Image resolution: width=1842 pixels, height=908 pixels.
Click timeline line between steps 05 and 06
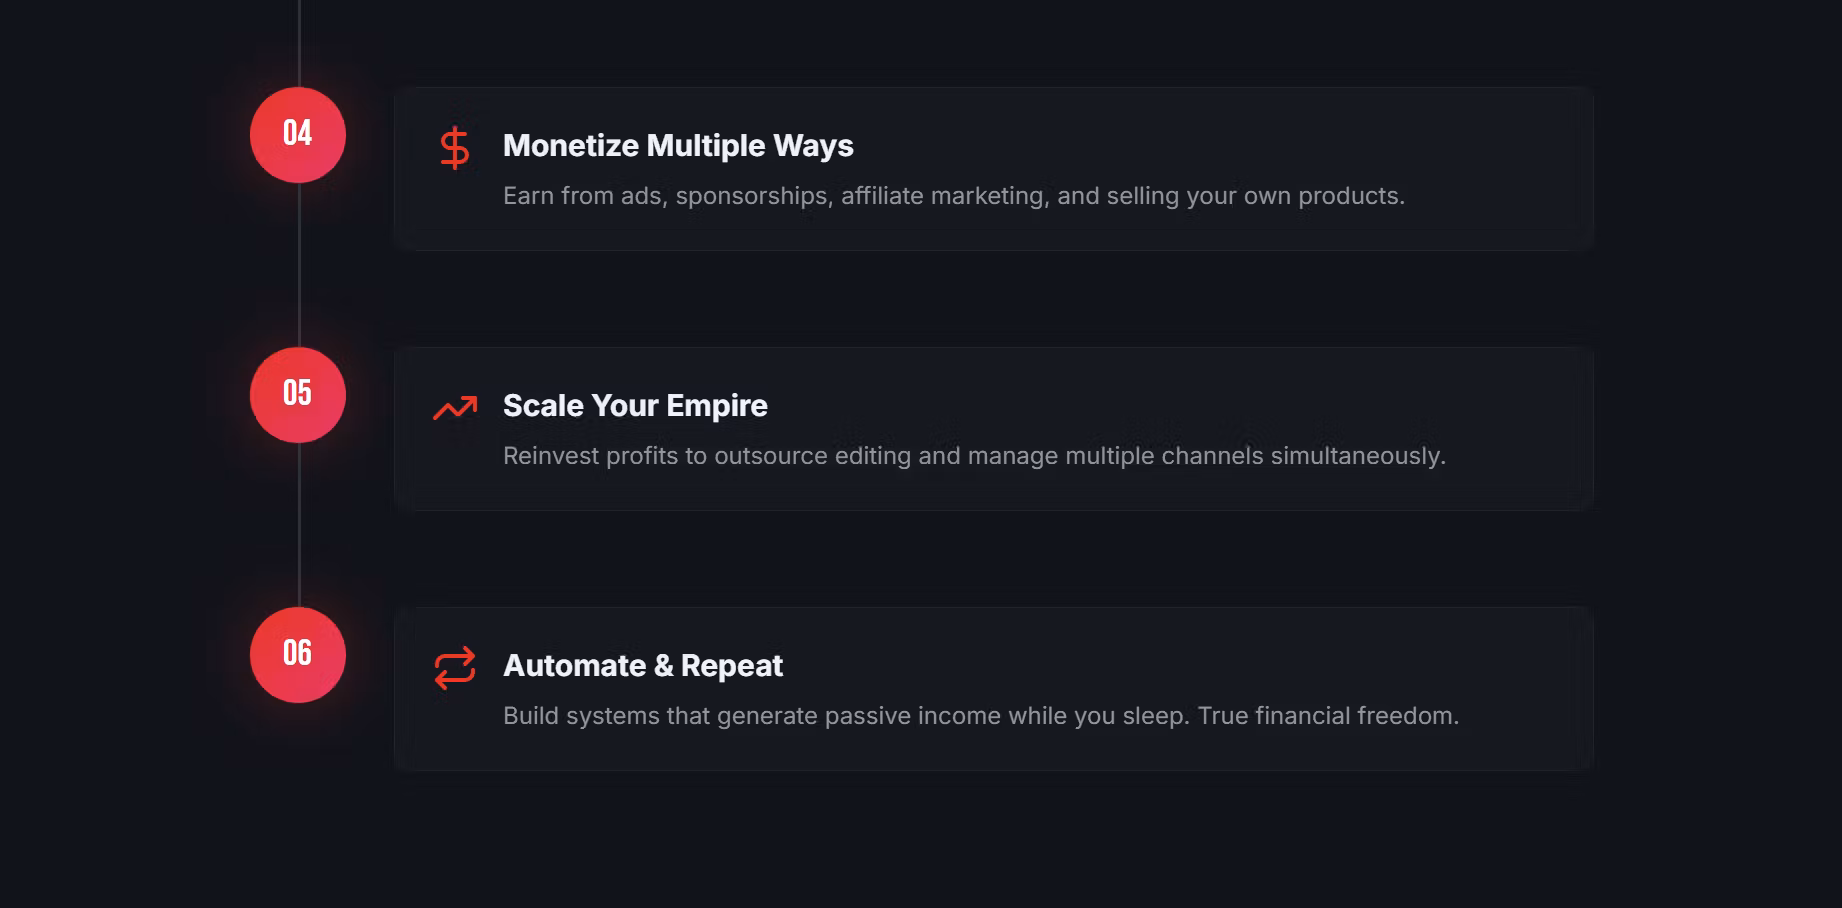click(299, 525)
